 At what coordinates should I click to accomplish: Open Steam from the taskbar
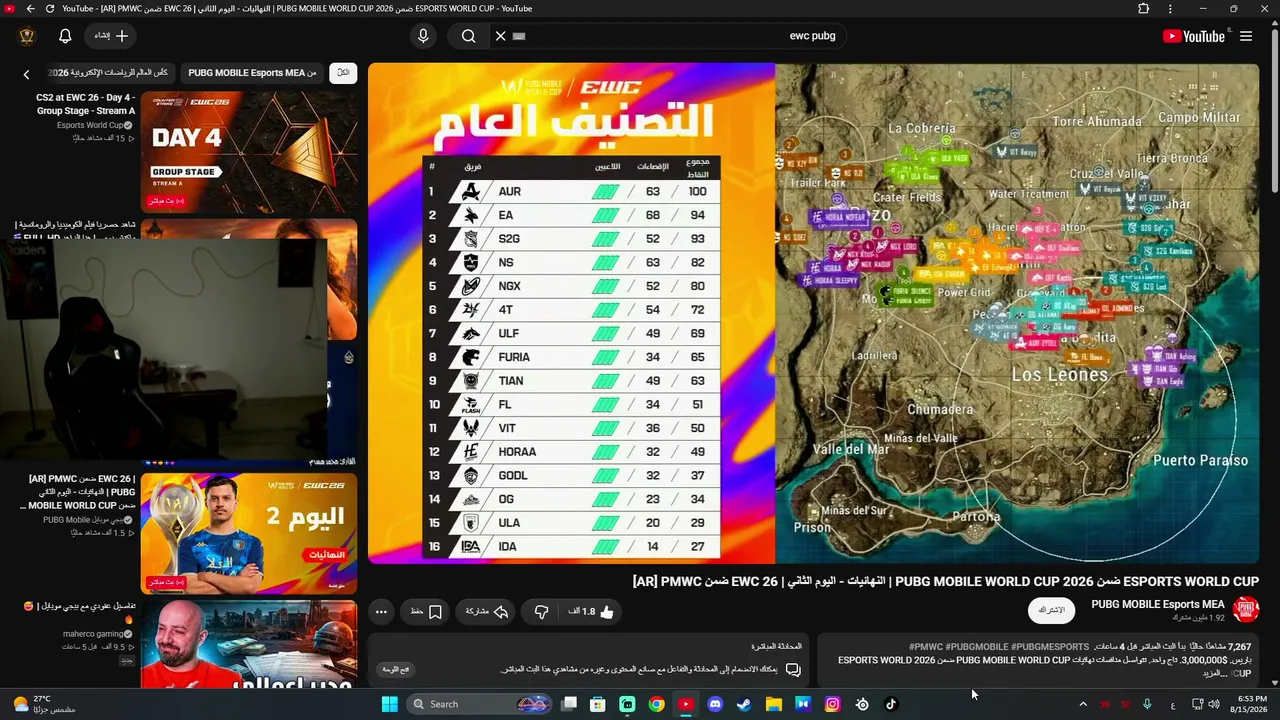point(744,704)
